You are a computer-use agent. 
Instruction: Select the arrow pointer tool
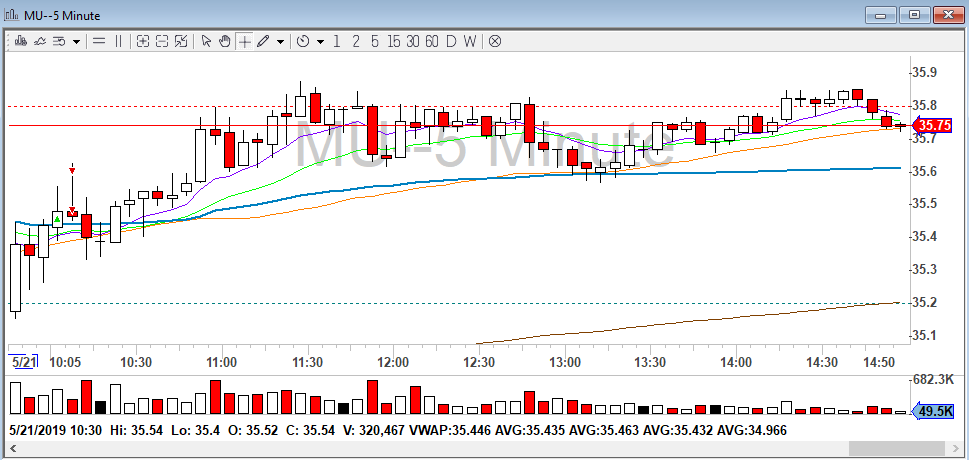tap(206, 41)
